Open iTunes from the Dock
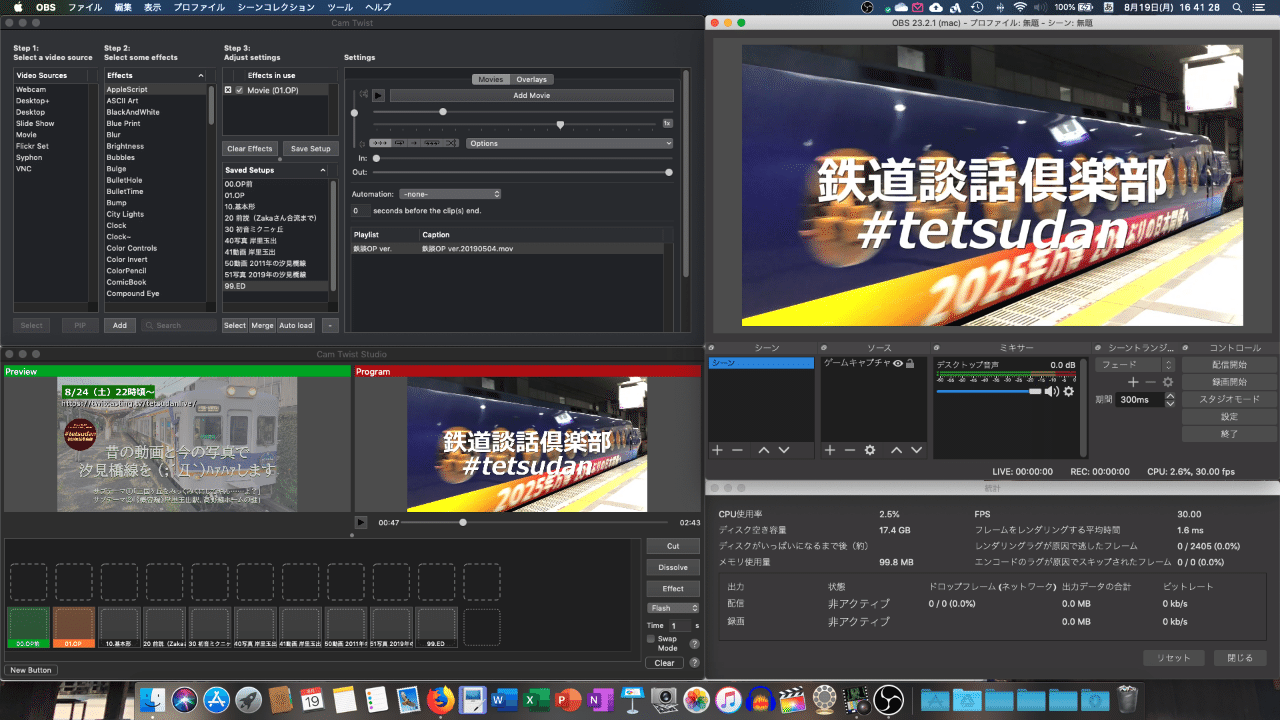This screenshot has height=720, width=1280. click(x=729, y=699)
